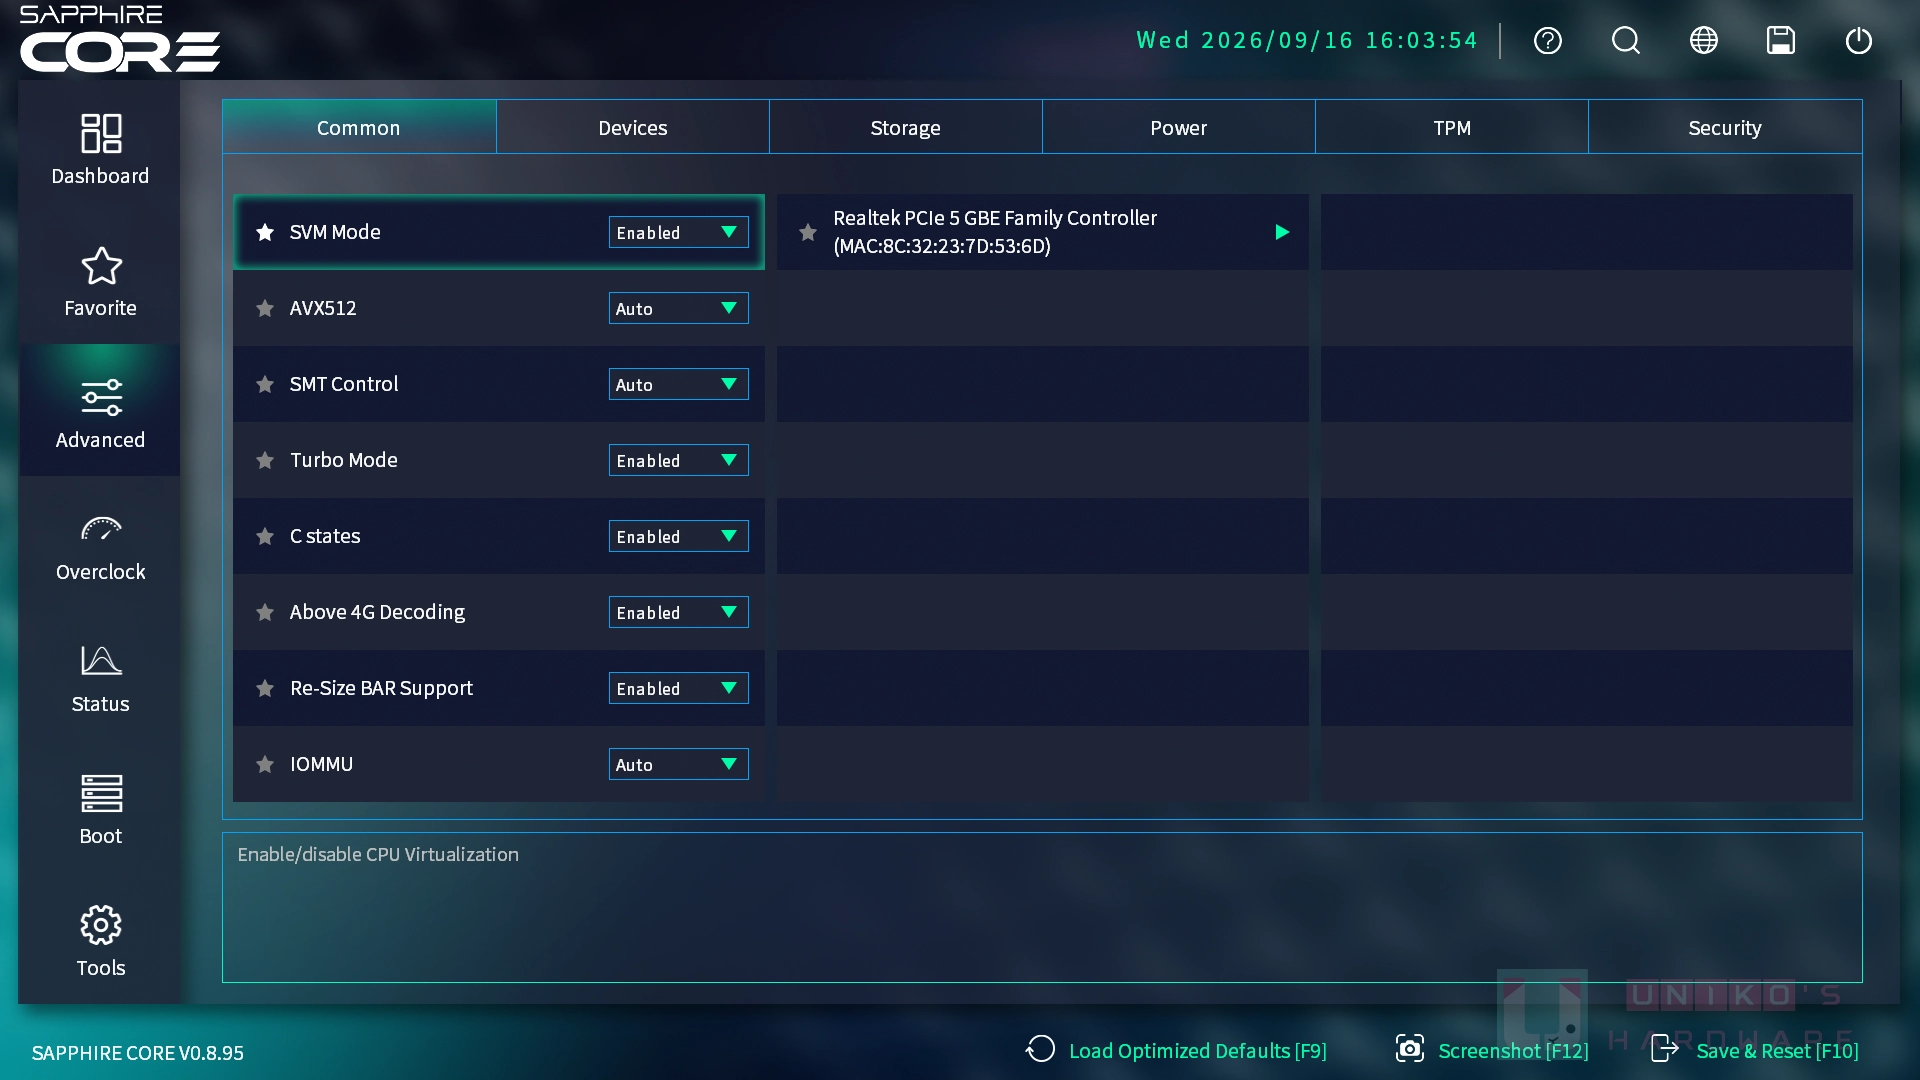
Task: Open the IOMMU dropdown
Action: 679,764
